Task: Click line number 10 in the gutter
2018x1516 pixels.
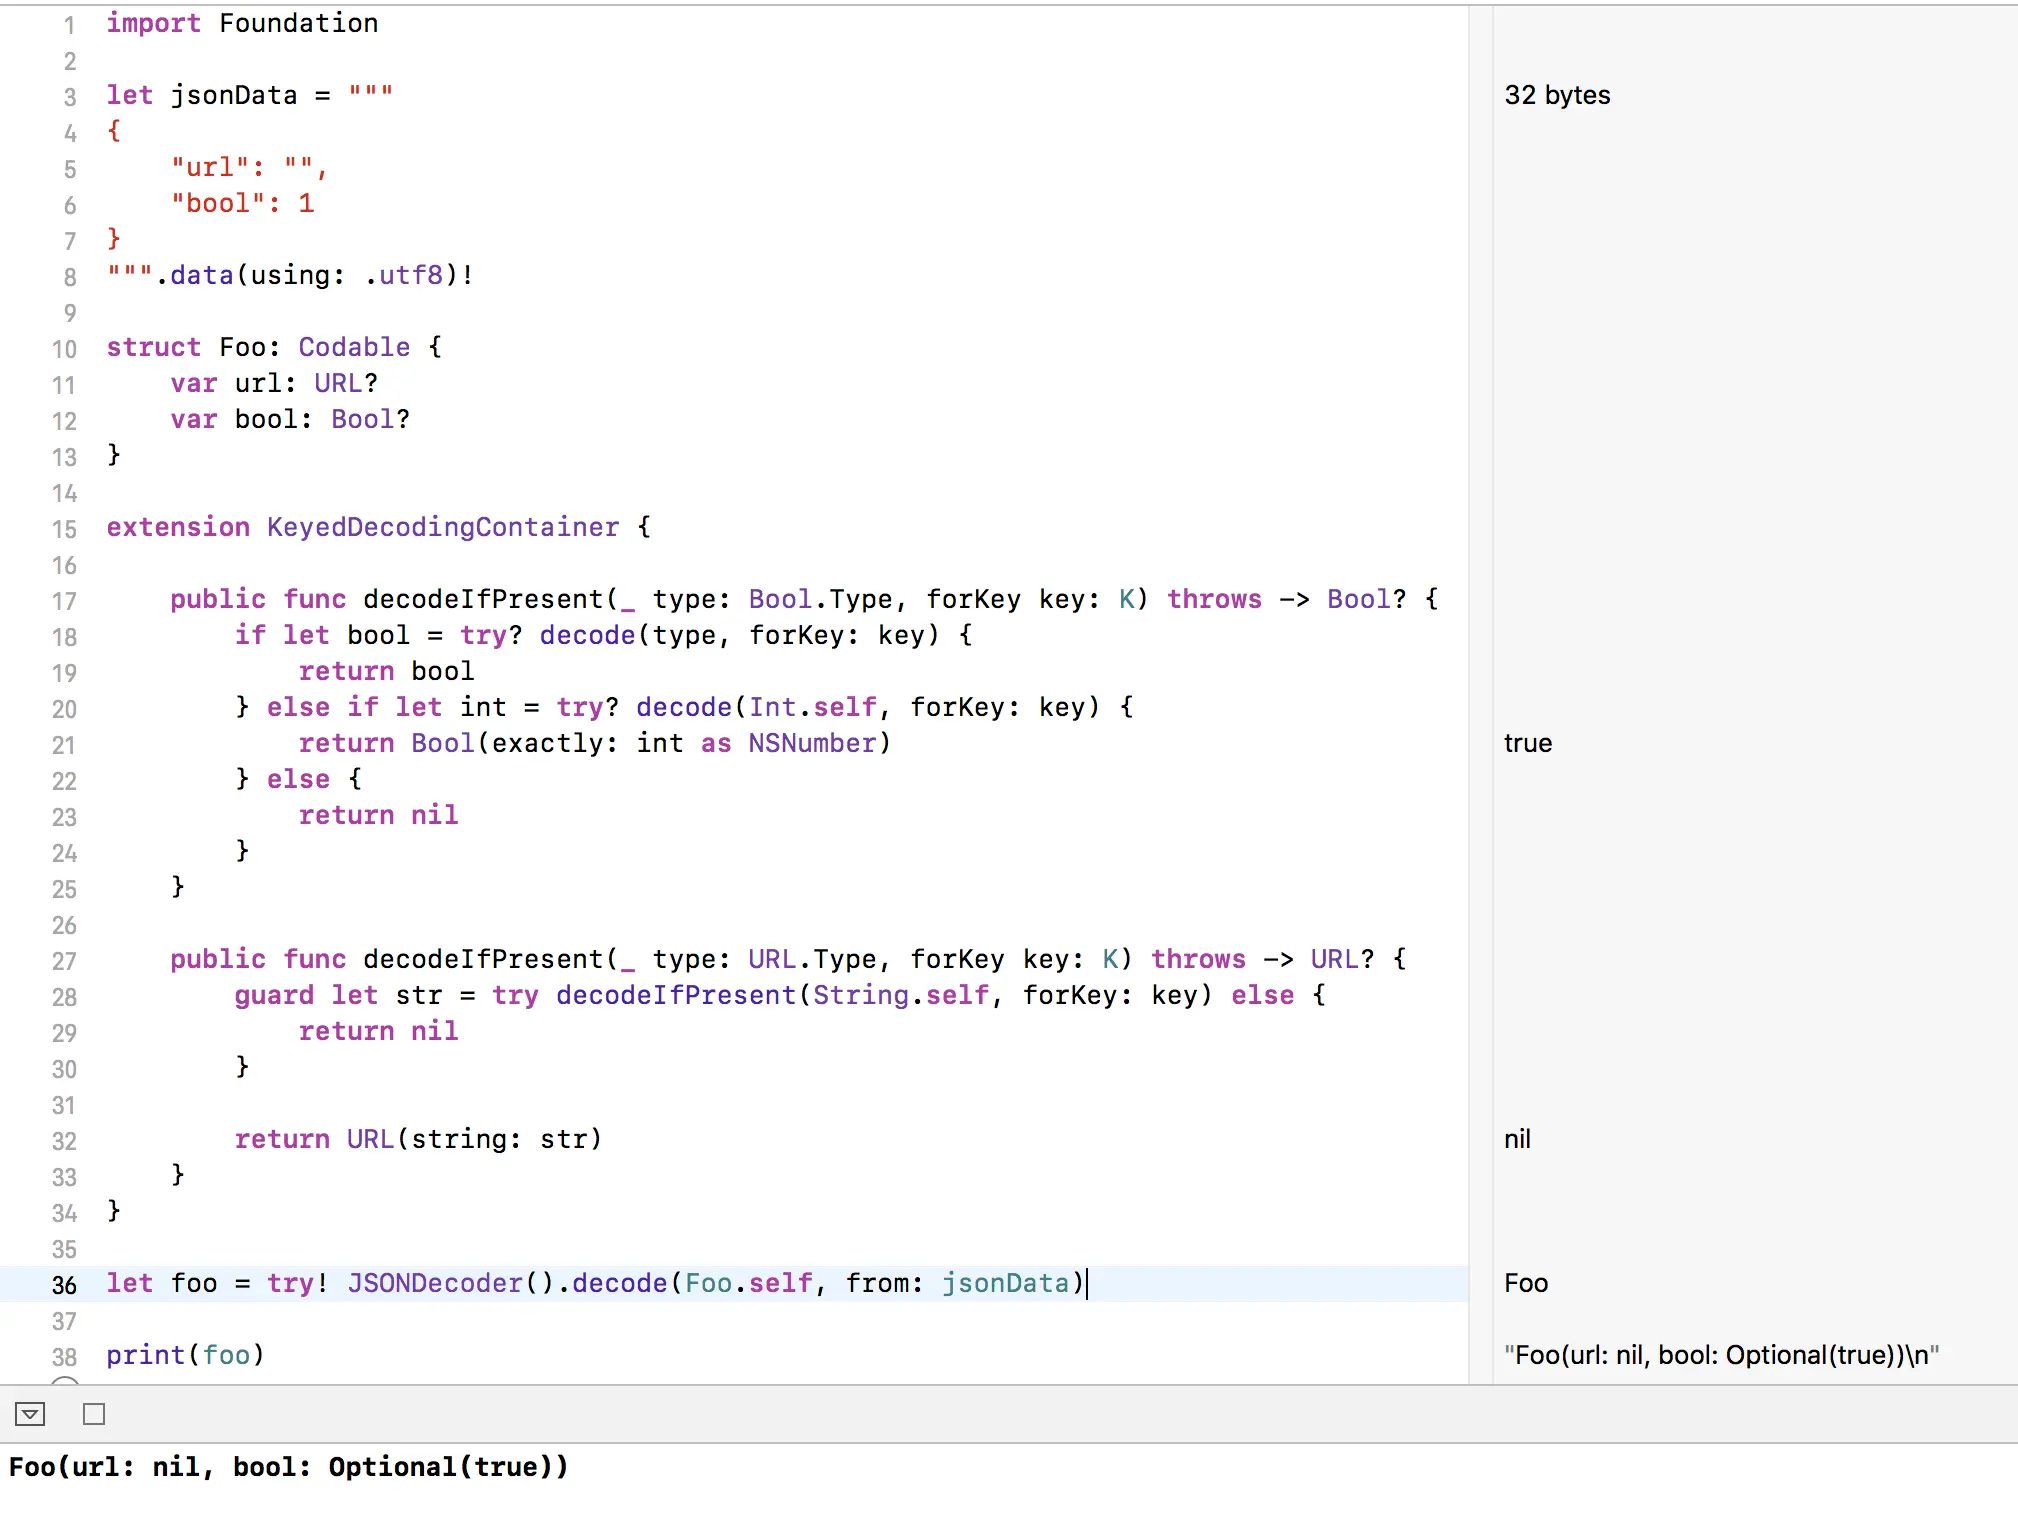Action: [64, 349]
